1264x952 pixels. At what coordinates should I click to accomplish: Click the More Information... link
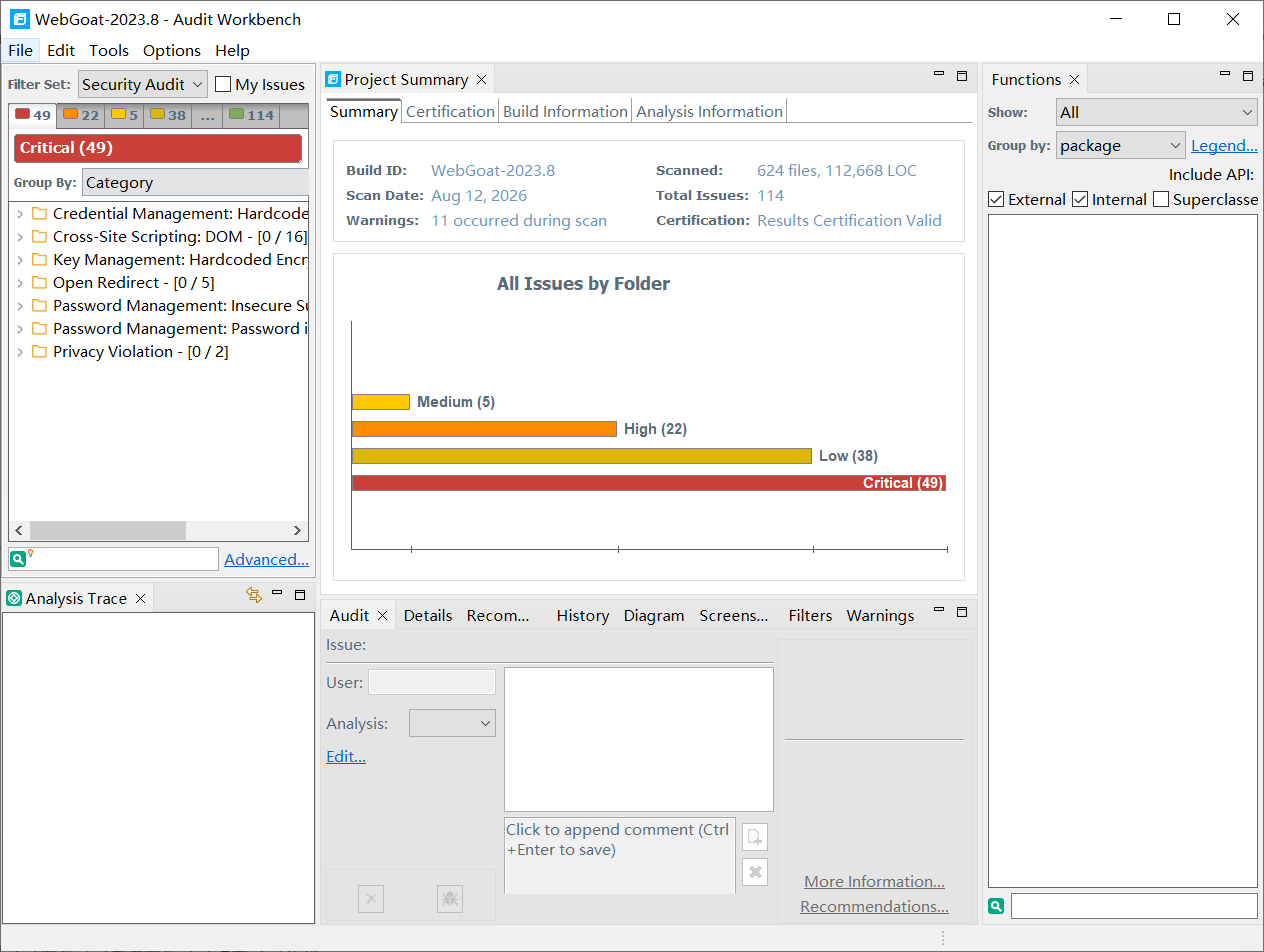874,882
